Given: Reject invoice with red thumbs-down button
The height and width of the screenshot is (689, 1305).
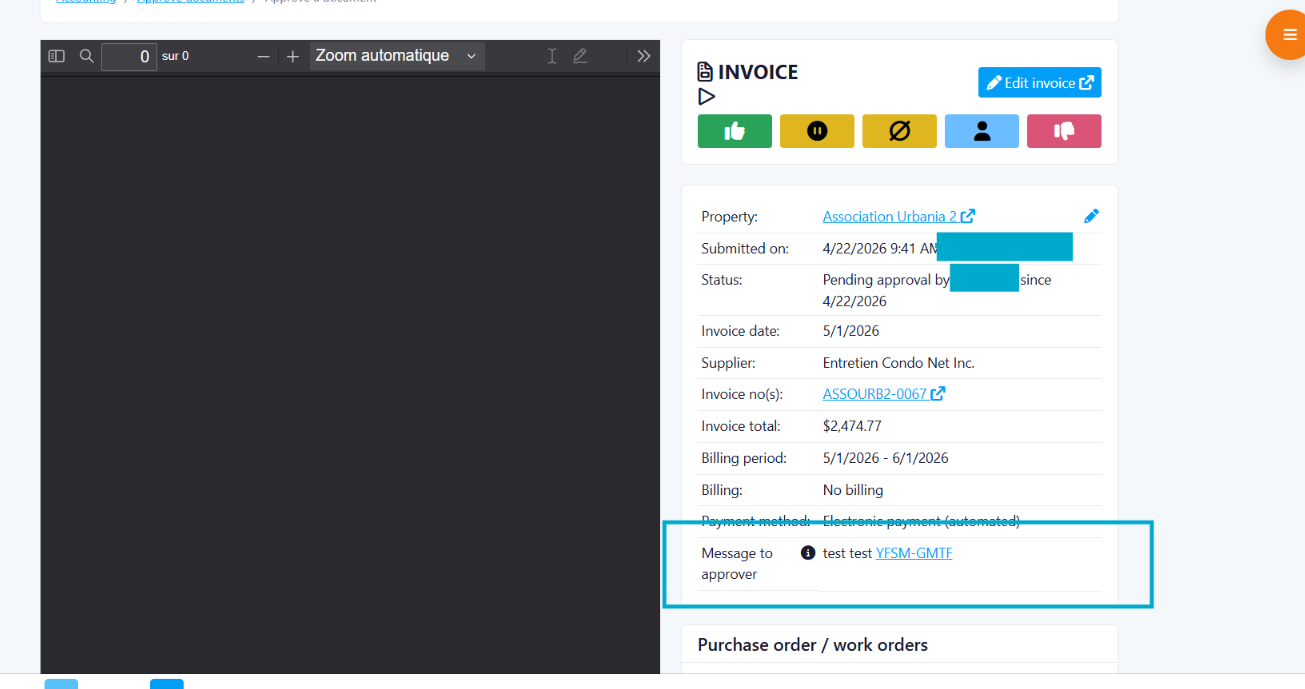Looking at the screenshot, I should click(1064, 131).
